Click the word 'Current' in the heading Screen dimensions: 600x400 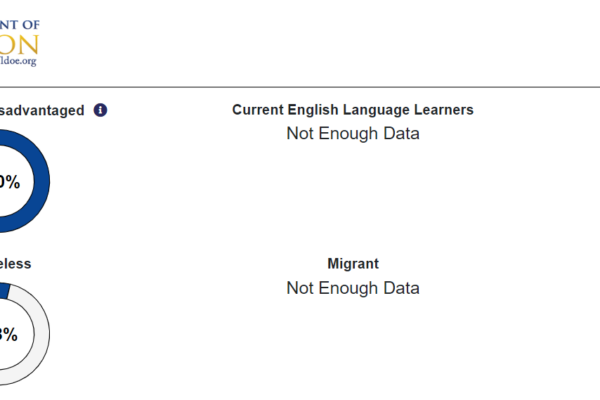258,110
